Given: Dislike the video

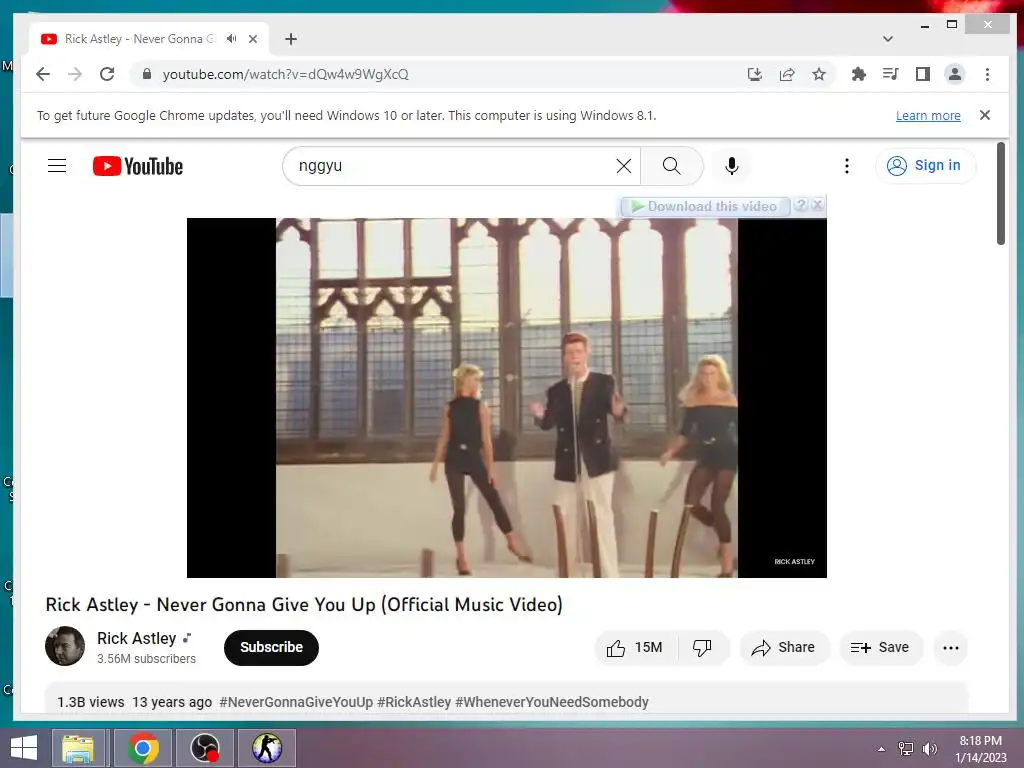Looking at the screenshot, I should tap(702, 648).
